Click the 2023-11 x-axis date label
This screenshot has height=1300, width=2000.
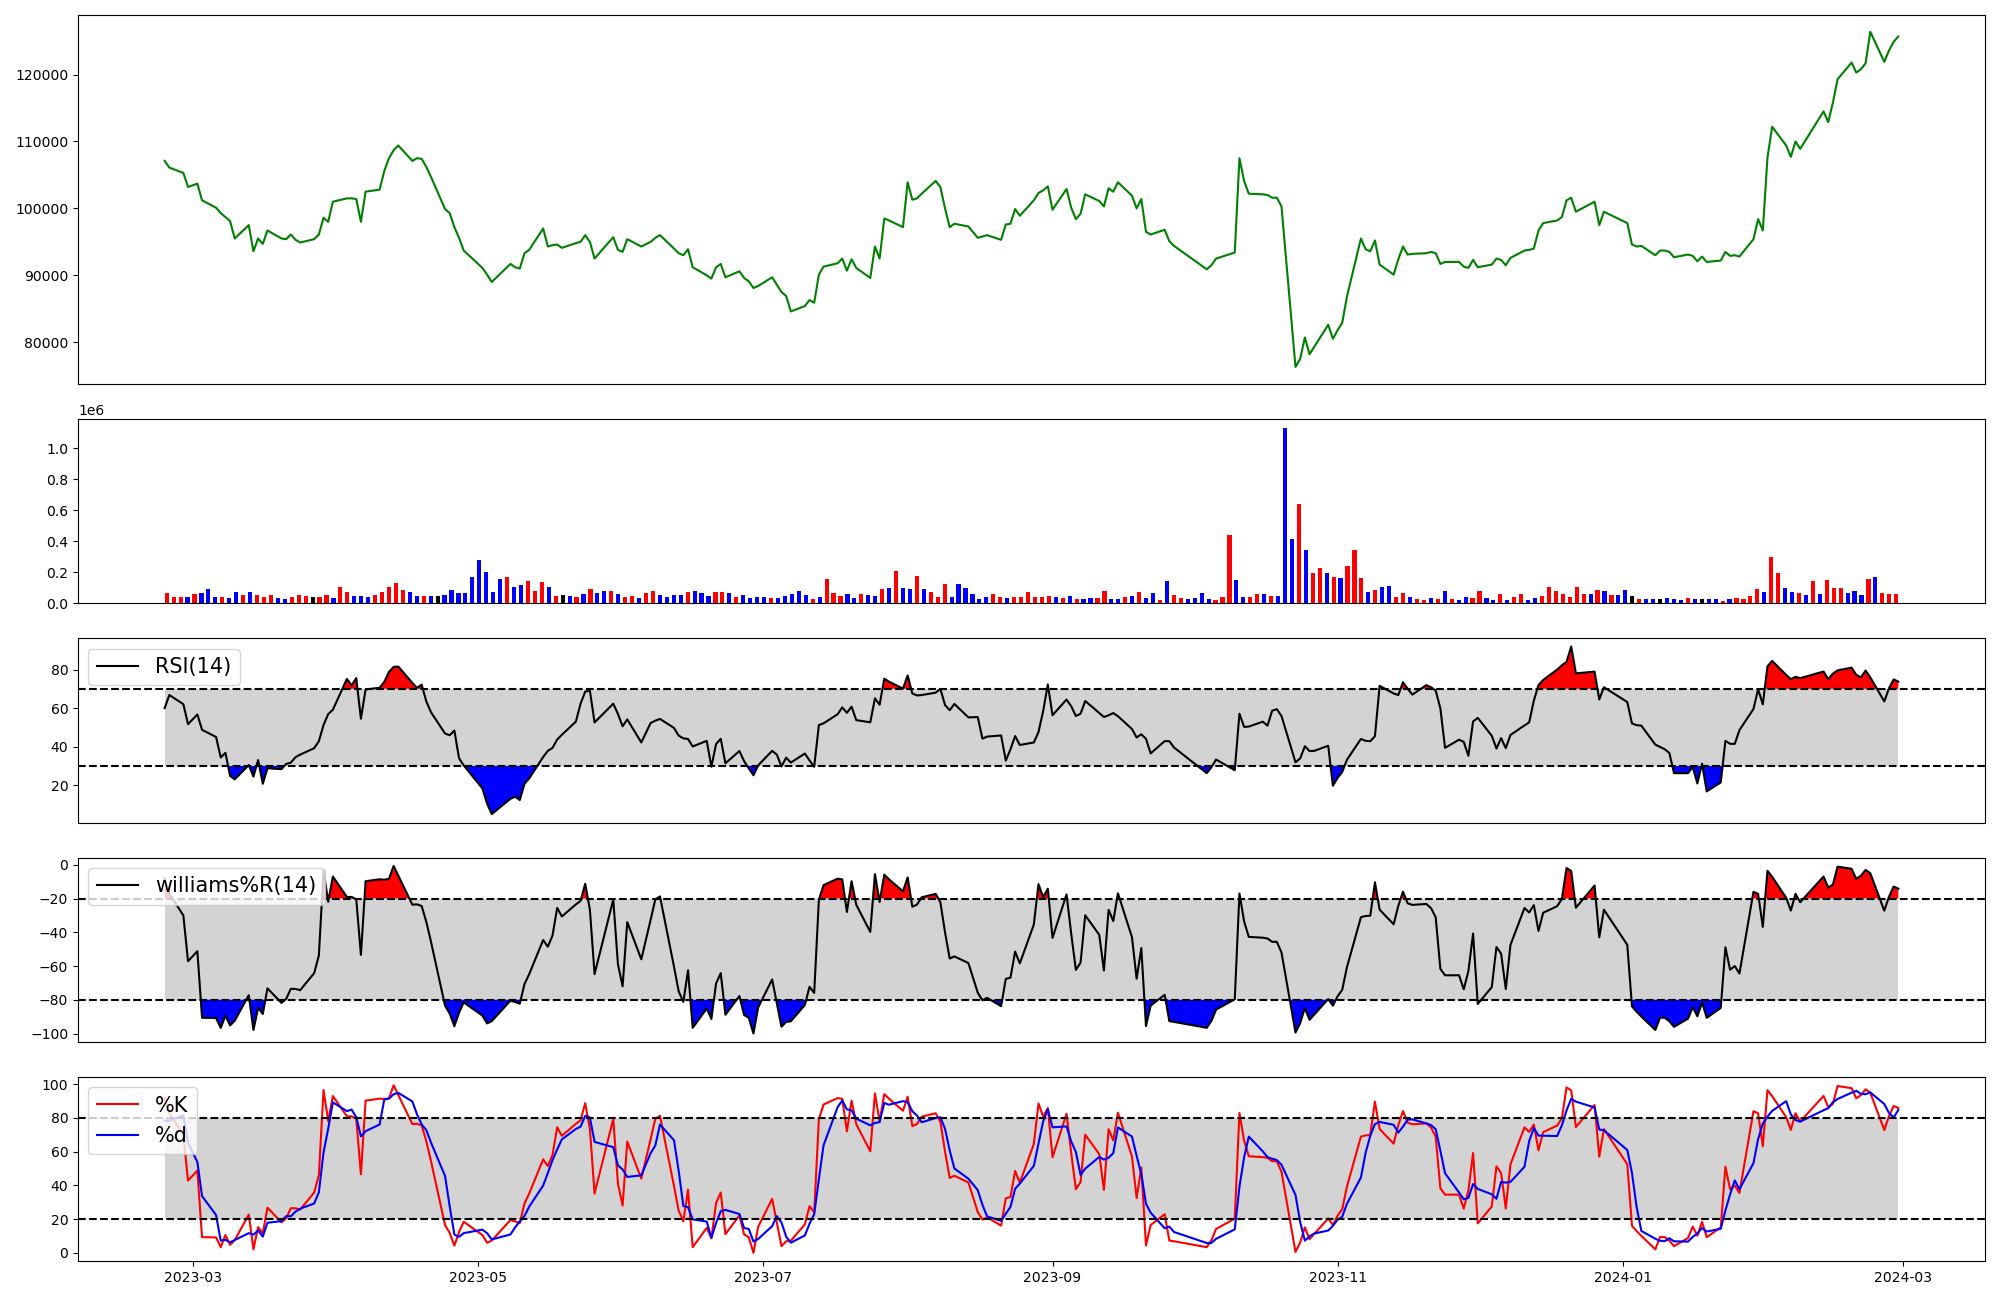1338,1277
